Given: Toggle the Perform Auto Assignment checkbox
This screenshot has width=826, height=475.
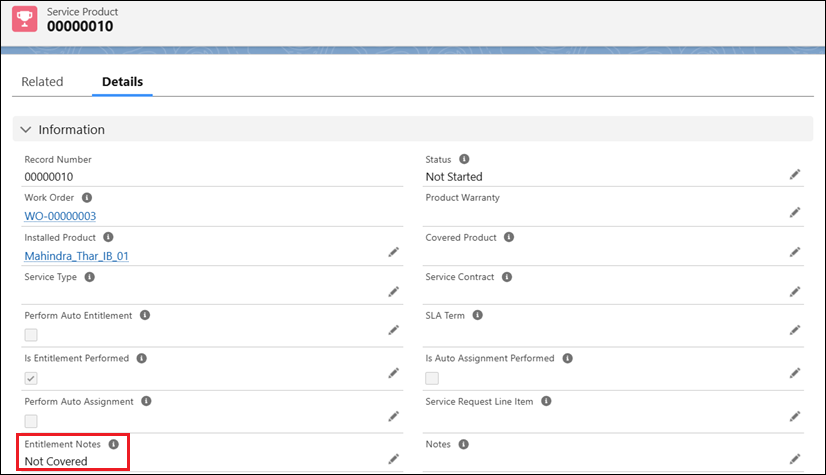Looking at the screenshot, I should [31, 421].
